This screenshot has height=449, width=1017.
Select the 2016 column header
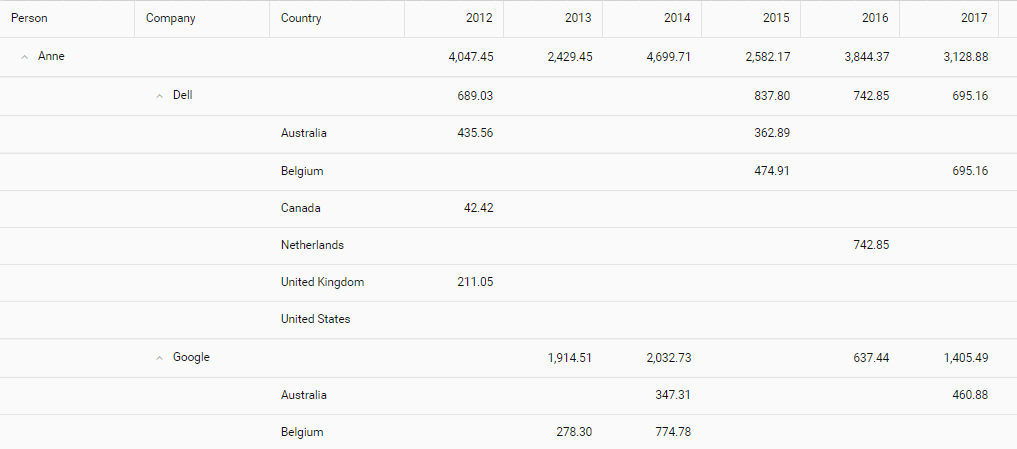pos(850,19)
